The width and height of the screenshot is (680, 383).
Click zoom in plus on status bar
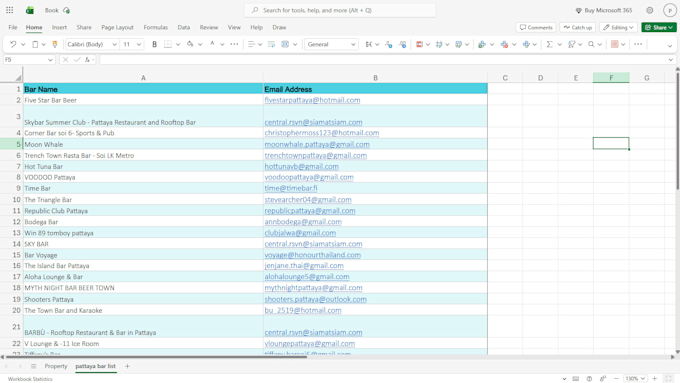[654, 379]
